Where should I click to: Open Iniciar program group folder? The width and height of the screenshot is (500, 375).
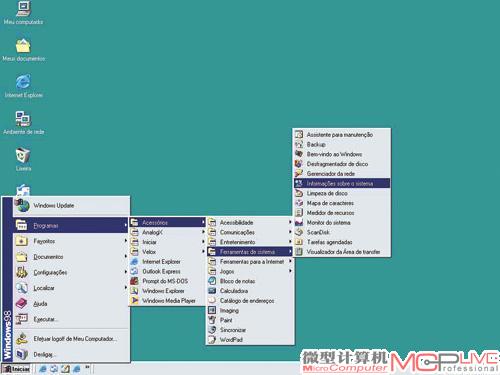pos(168,242)
